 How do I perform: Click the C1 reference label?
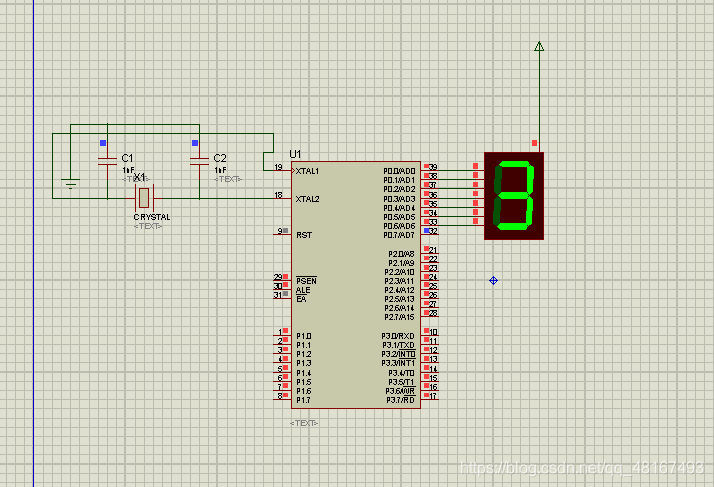[127, 158]
